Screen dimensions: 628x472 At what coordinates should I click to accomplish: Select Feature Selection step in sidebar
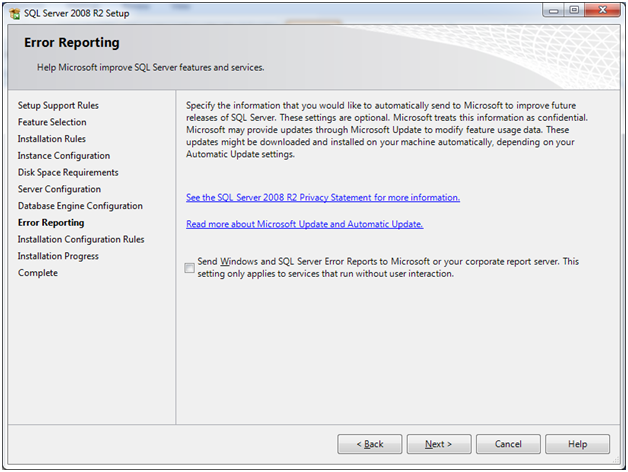(52, 122)
